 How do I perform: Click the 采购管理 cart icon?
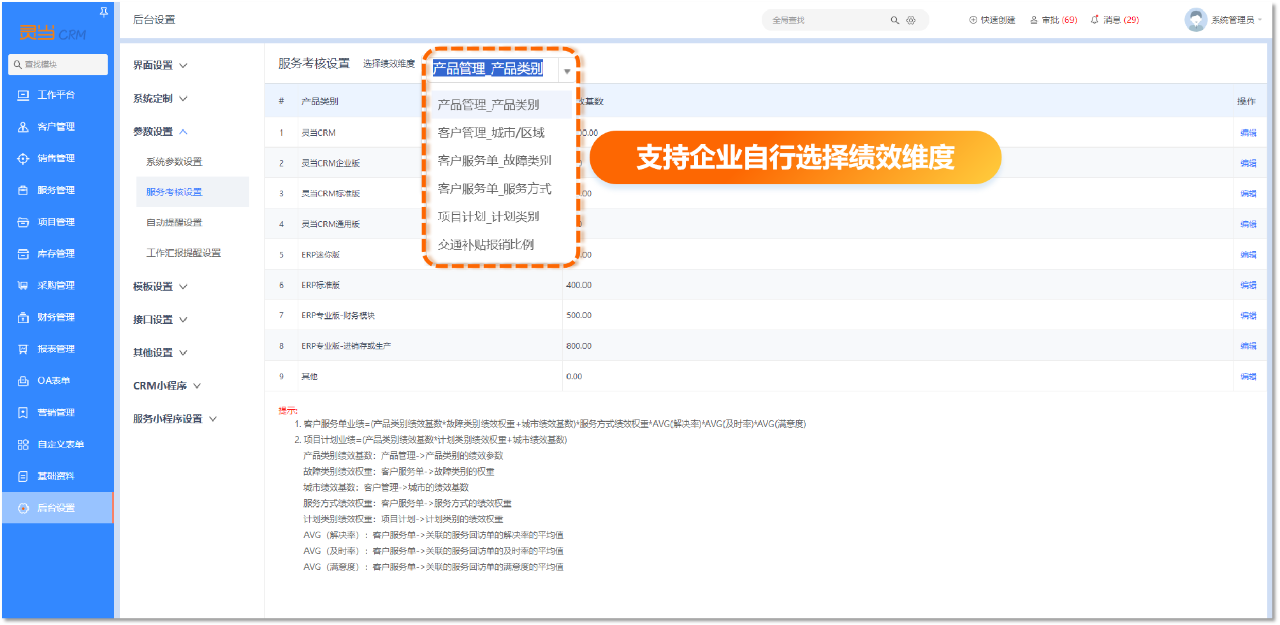pos(24,285)
